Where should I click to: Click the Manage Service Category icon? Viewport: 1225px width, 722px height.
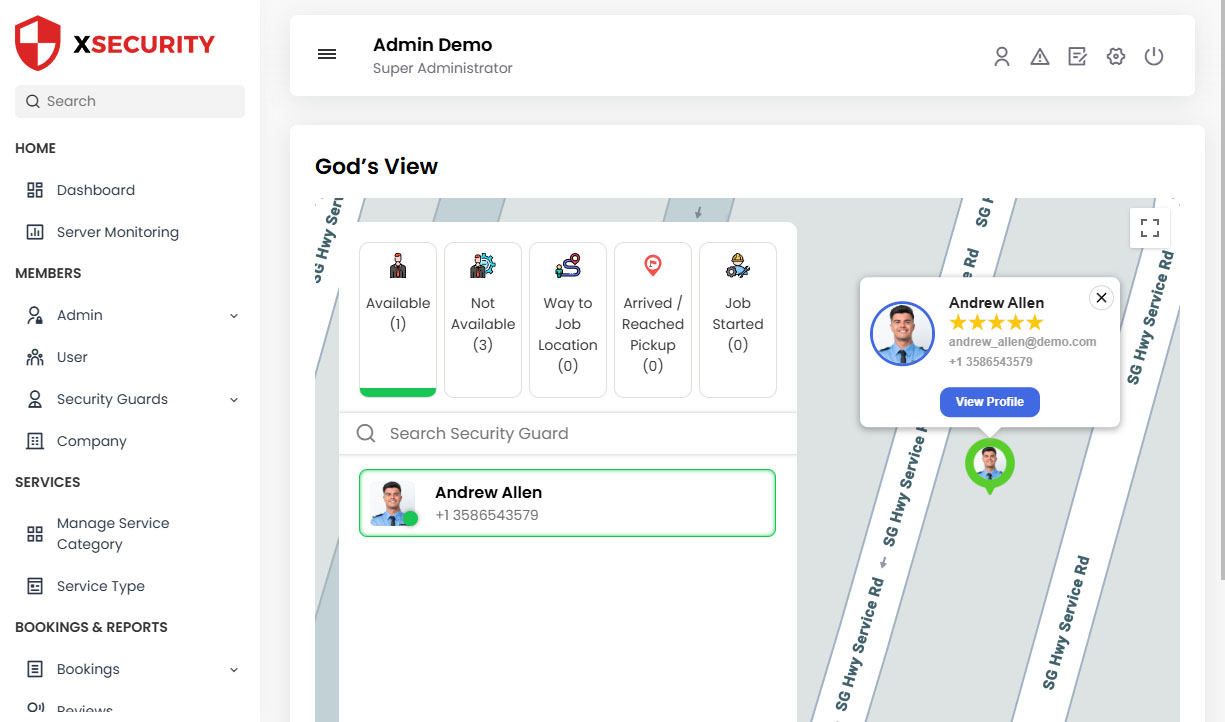(35, 534)
